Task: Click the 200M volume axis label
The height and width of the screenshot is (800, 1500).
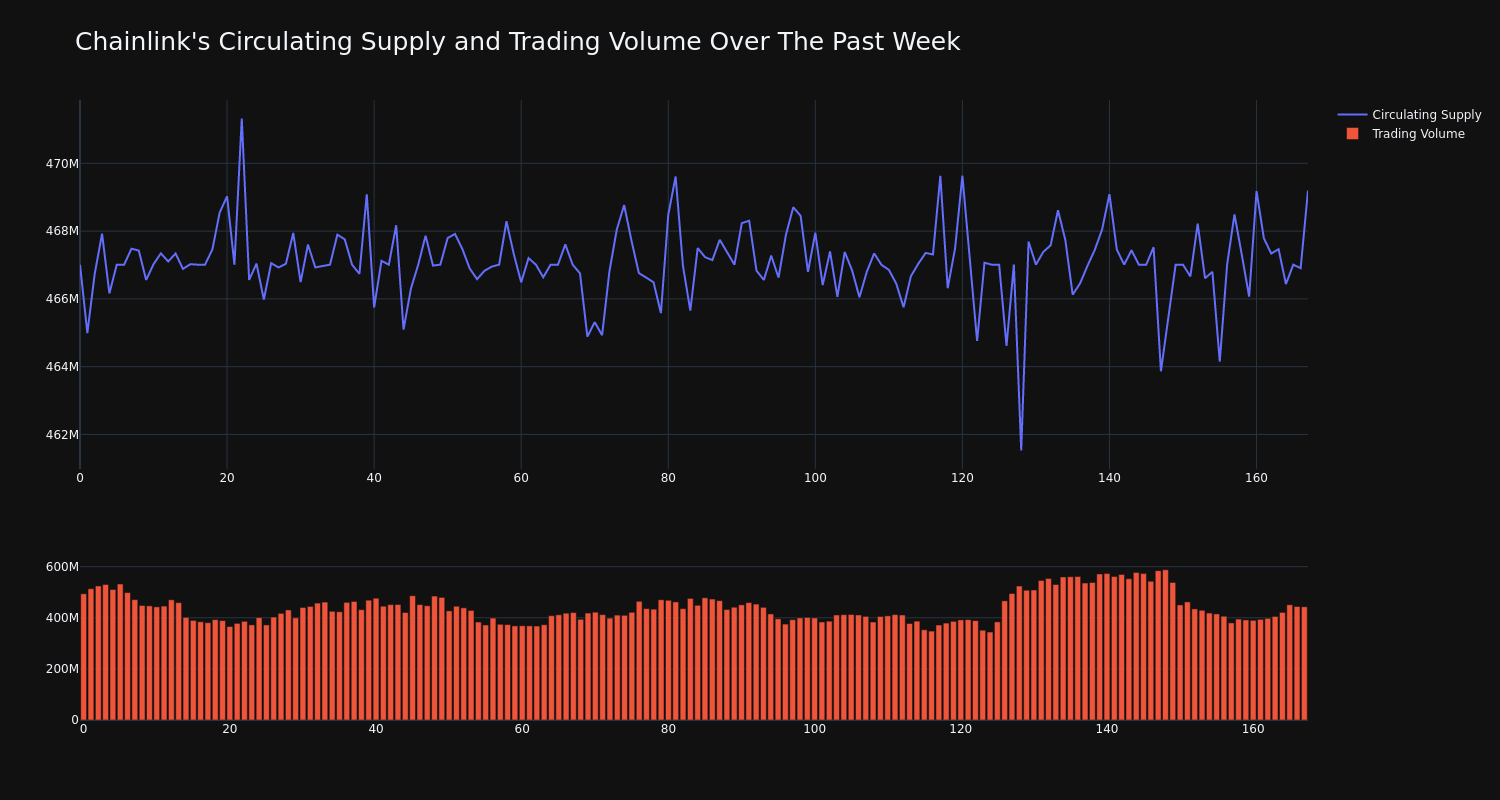Action: [62, 669]
